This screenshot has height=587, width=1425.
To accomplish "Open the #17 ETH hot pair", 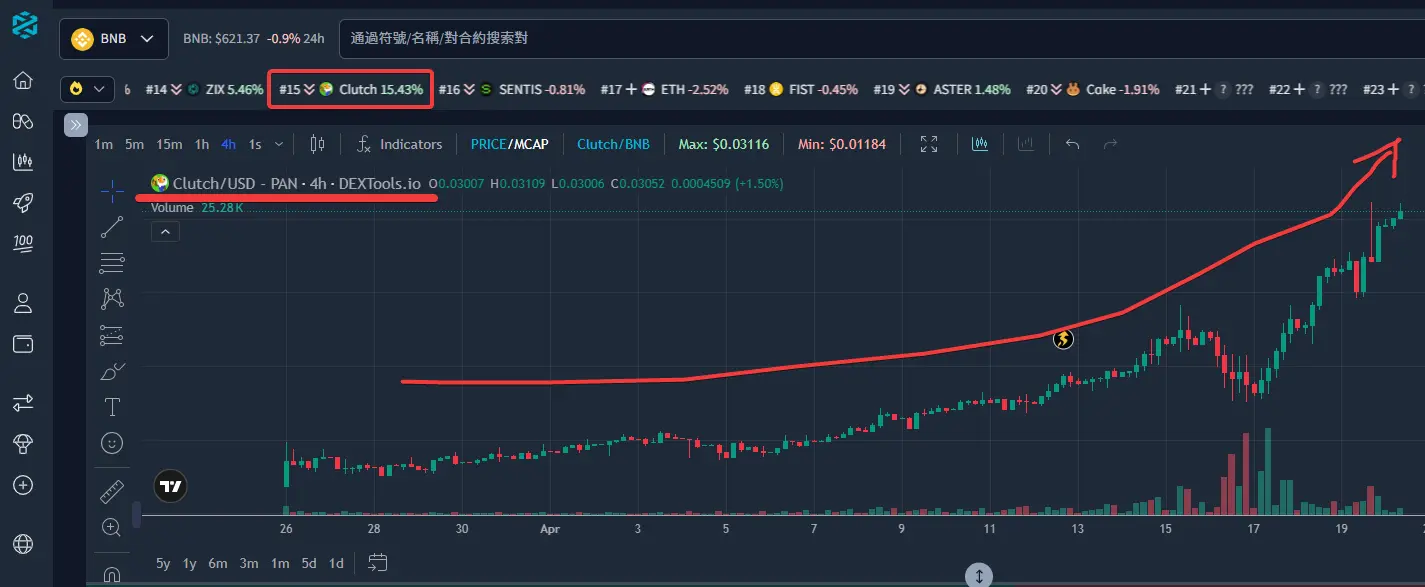I will (666, 89).
